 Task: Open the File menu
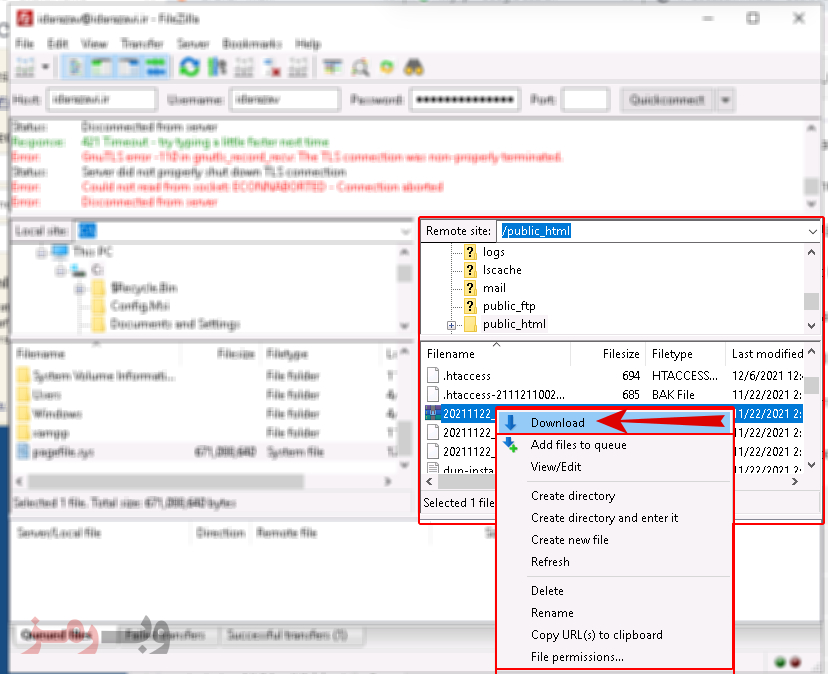coord(24,43)
